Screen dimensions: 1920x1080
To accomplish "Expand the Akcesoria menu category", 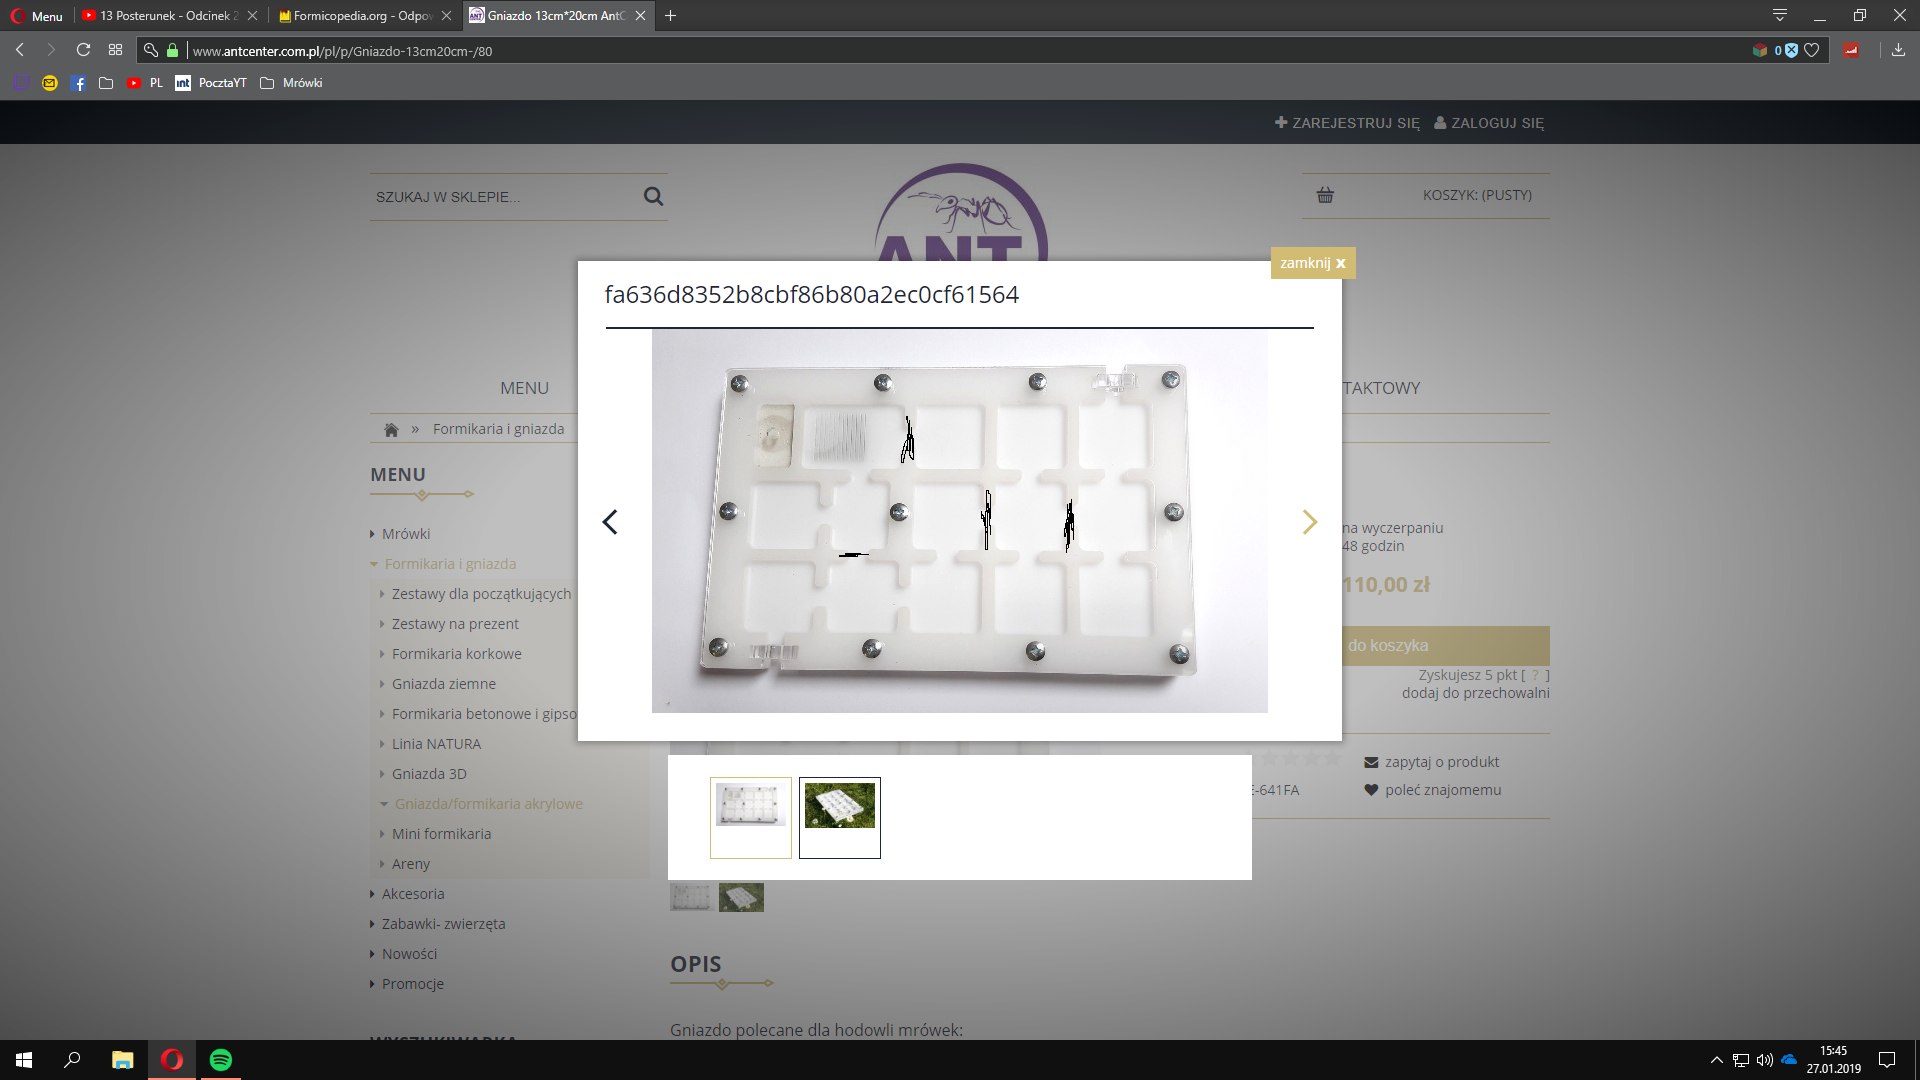I will point(413,894).
